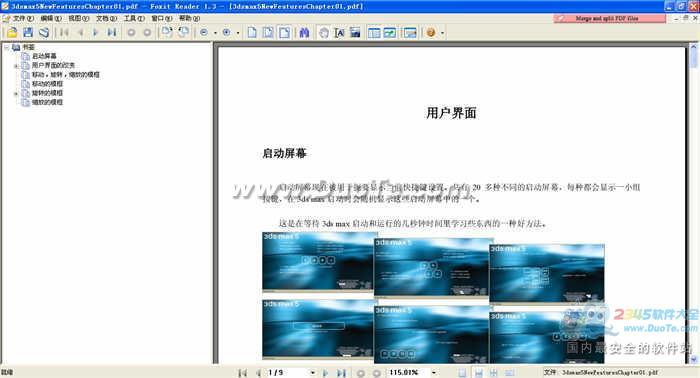Select the 移动的模框 bookmark
The height and width of the screenshot is (378, 700).
point(47,84)
